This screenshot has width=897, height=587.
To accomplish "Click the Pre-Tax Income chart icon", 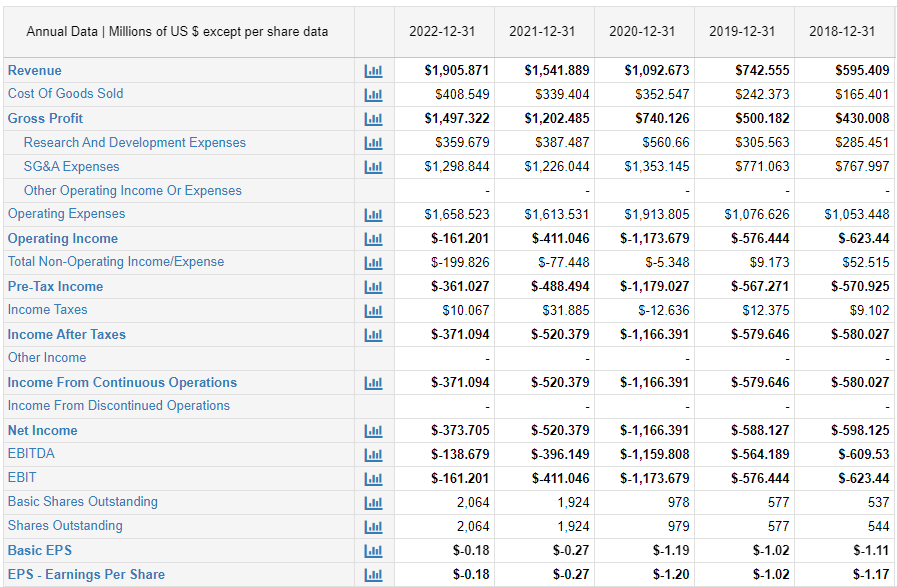I will coord(374,287).
